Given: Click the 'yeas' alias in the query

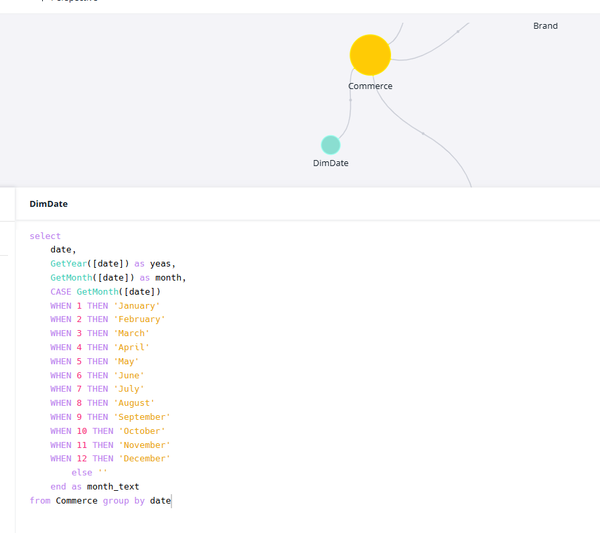Looking at the screenshot, I should (162, 264).
